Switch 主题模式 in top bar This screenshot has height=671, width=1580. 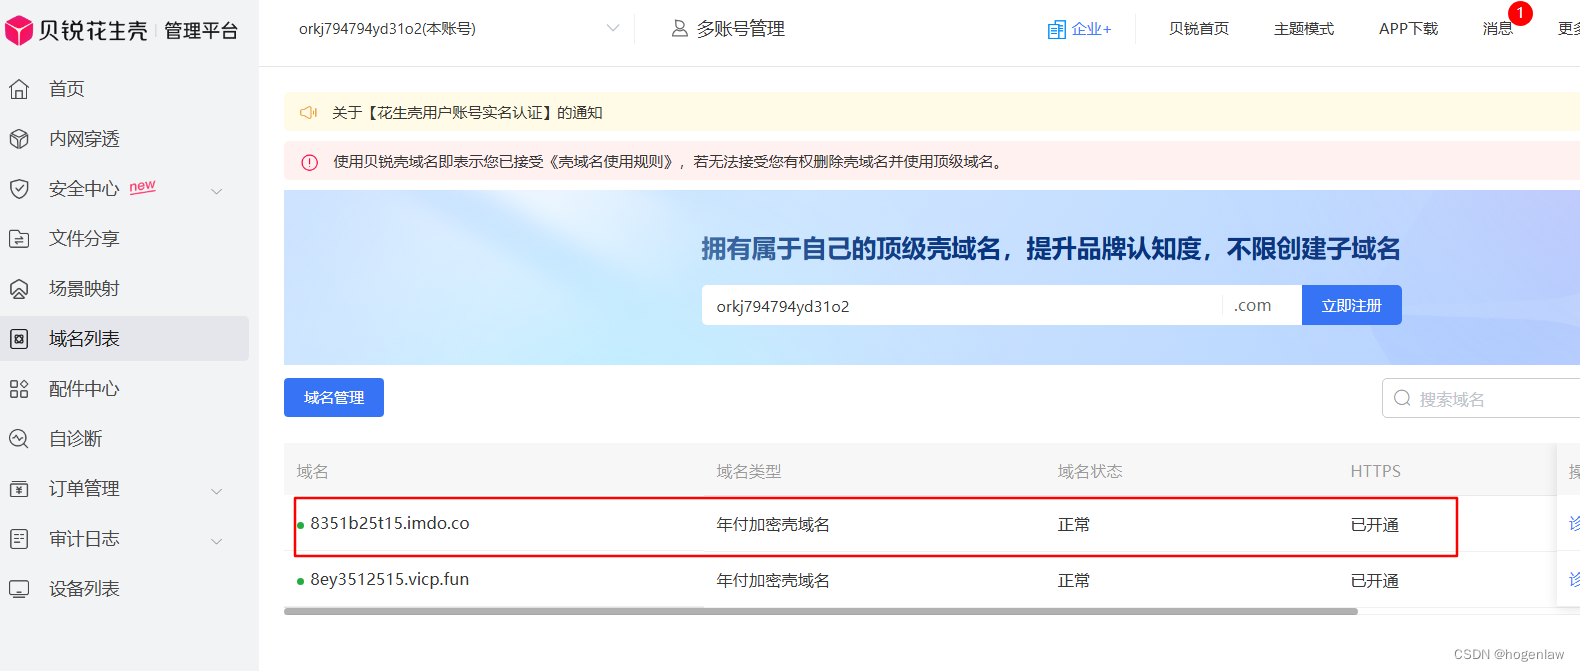click(x=1304, y=29)
